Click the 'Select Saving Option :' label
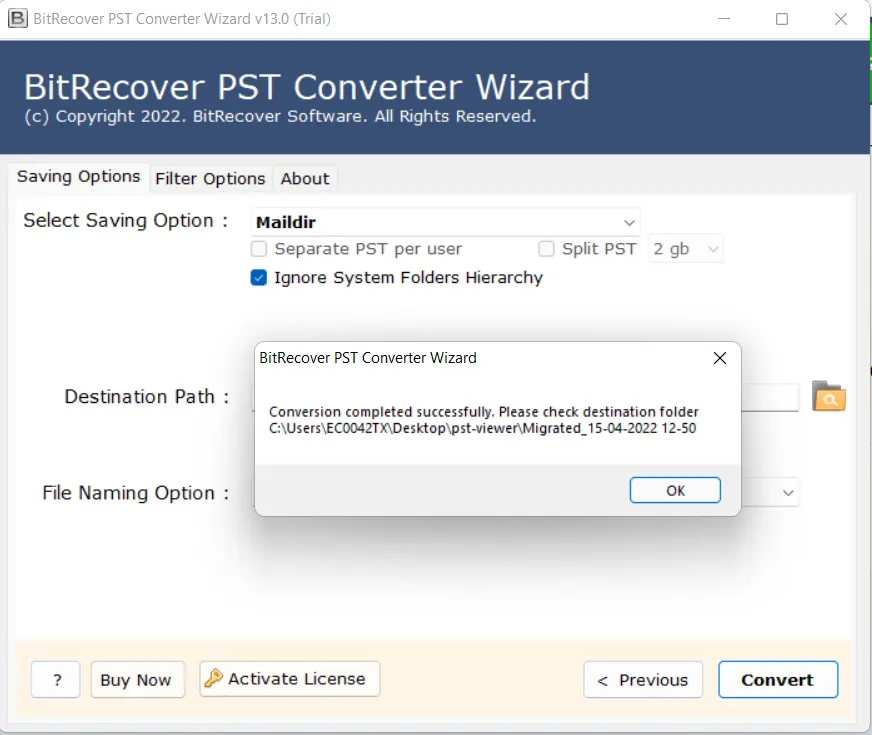Image resolution: width=872 pixels, height=735 pixels. coord(126,220)
